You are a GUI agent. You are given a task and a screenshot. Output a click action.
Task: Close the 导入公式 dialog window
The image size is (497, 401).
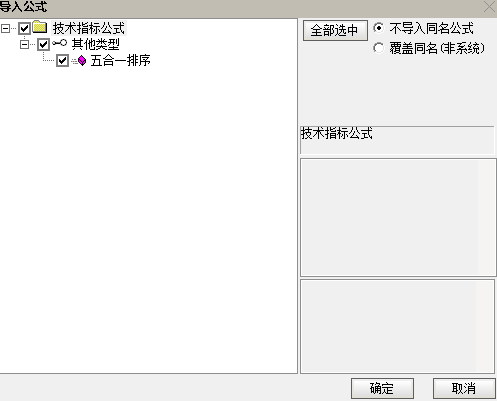(x=490, y=6)
